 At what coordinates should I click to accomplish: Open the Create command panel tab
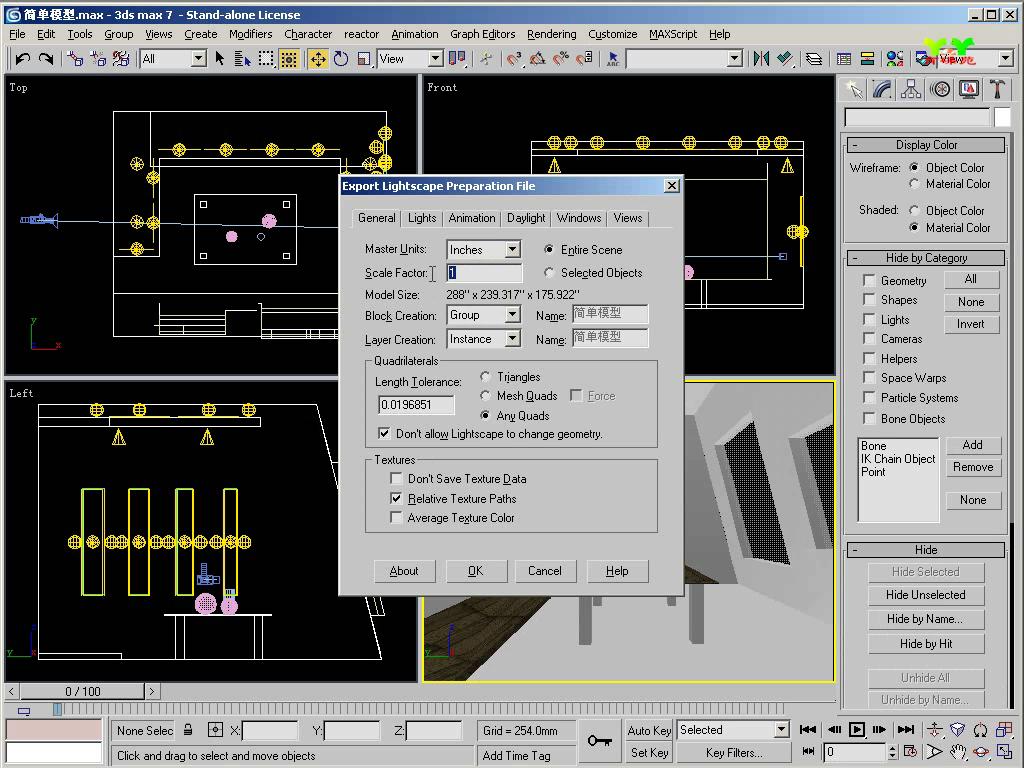(x=854, y=89)
